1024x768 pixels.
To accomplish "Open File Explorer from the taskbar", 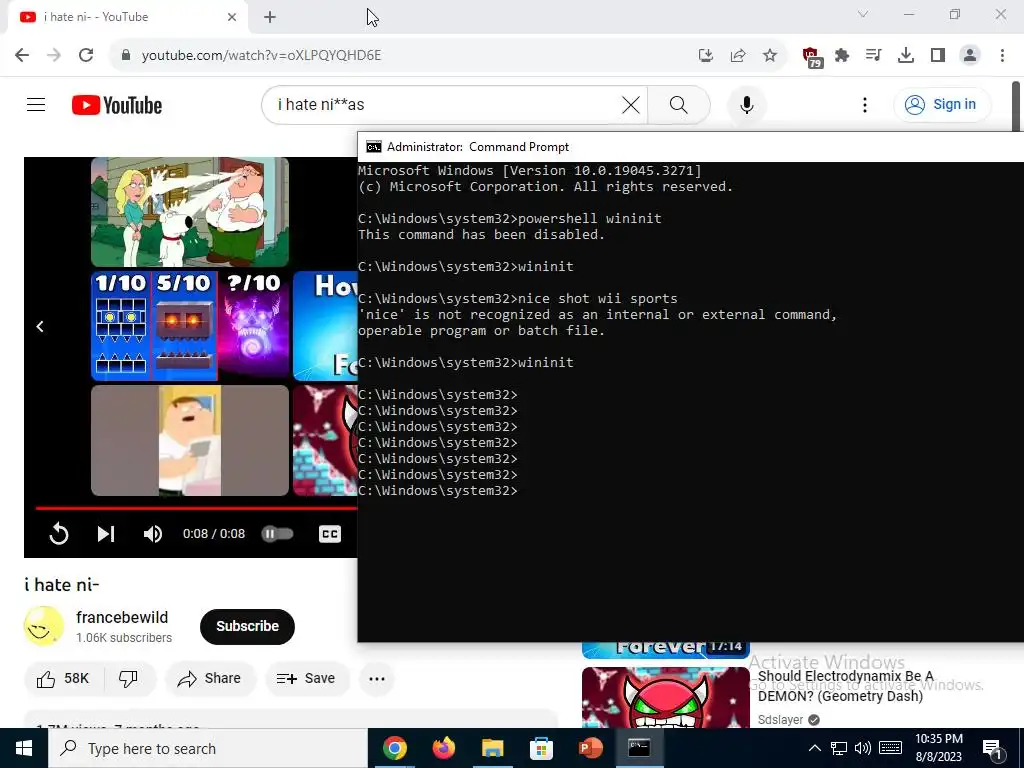I will [492, 748].
